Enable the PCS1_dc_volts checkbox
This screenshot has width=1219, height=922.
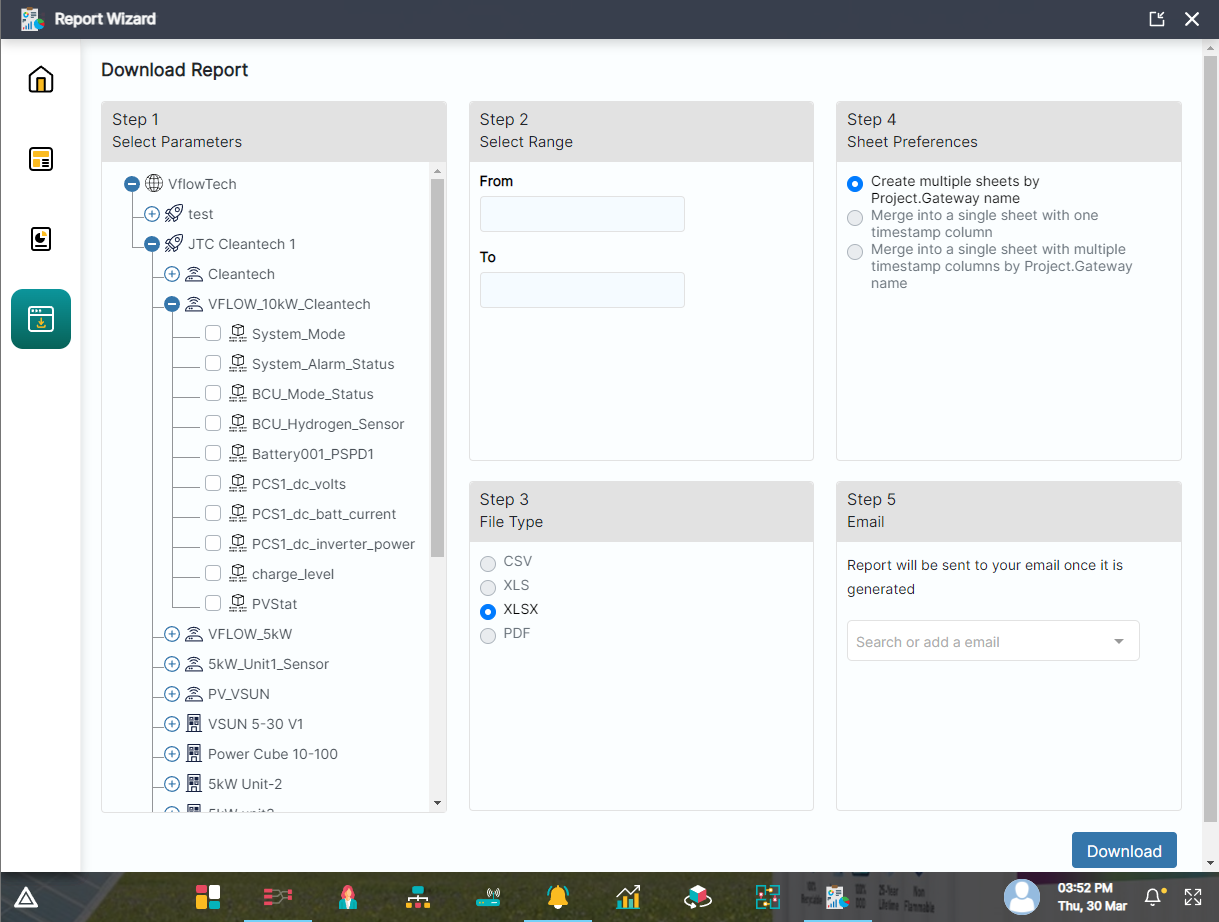[x=213, y=484]
